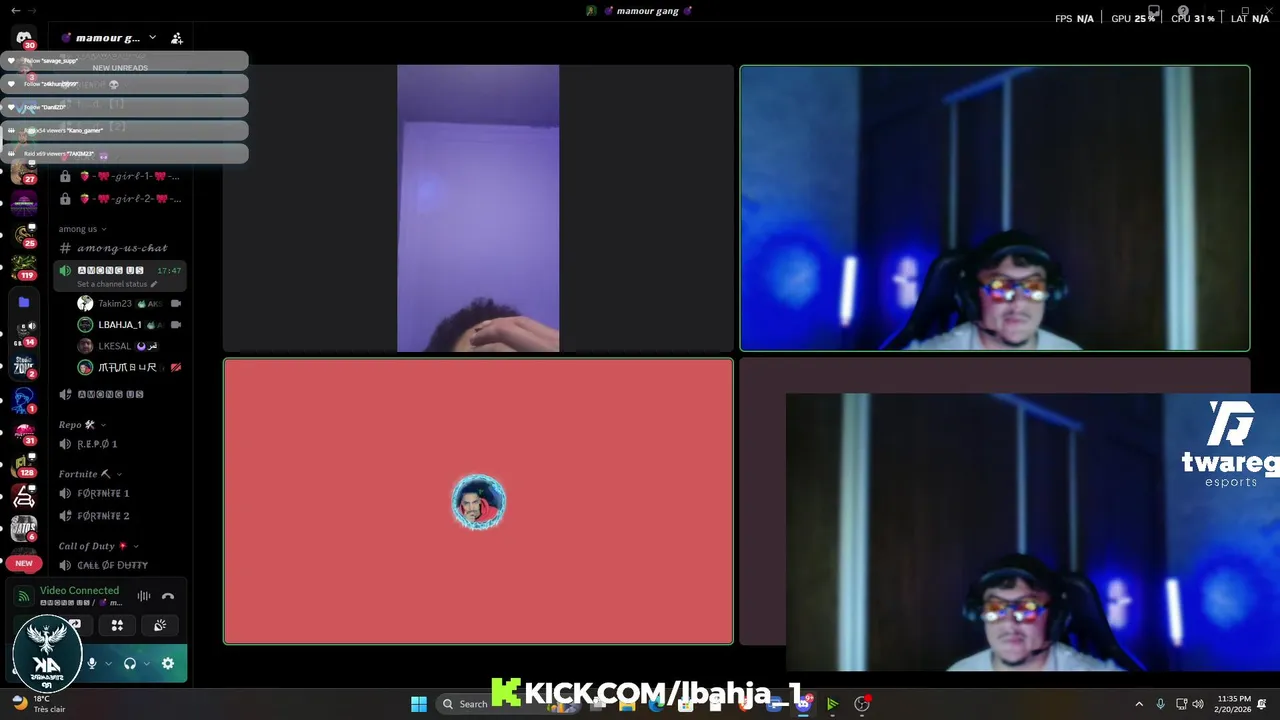
Task: Collapse the Repo category
Action: pos(82,425)
